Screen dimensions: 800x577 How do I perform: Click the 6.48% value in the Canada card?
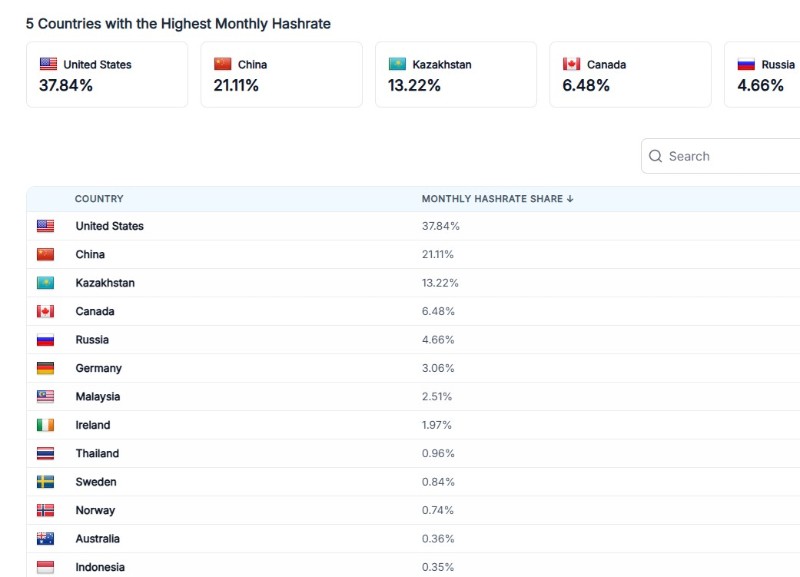tap(586, 85)
